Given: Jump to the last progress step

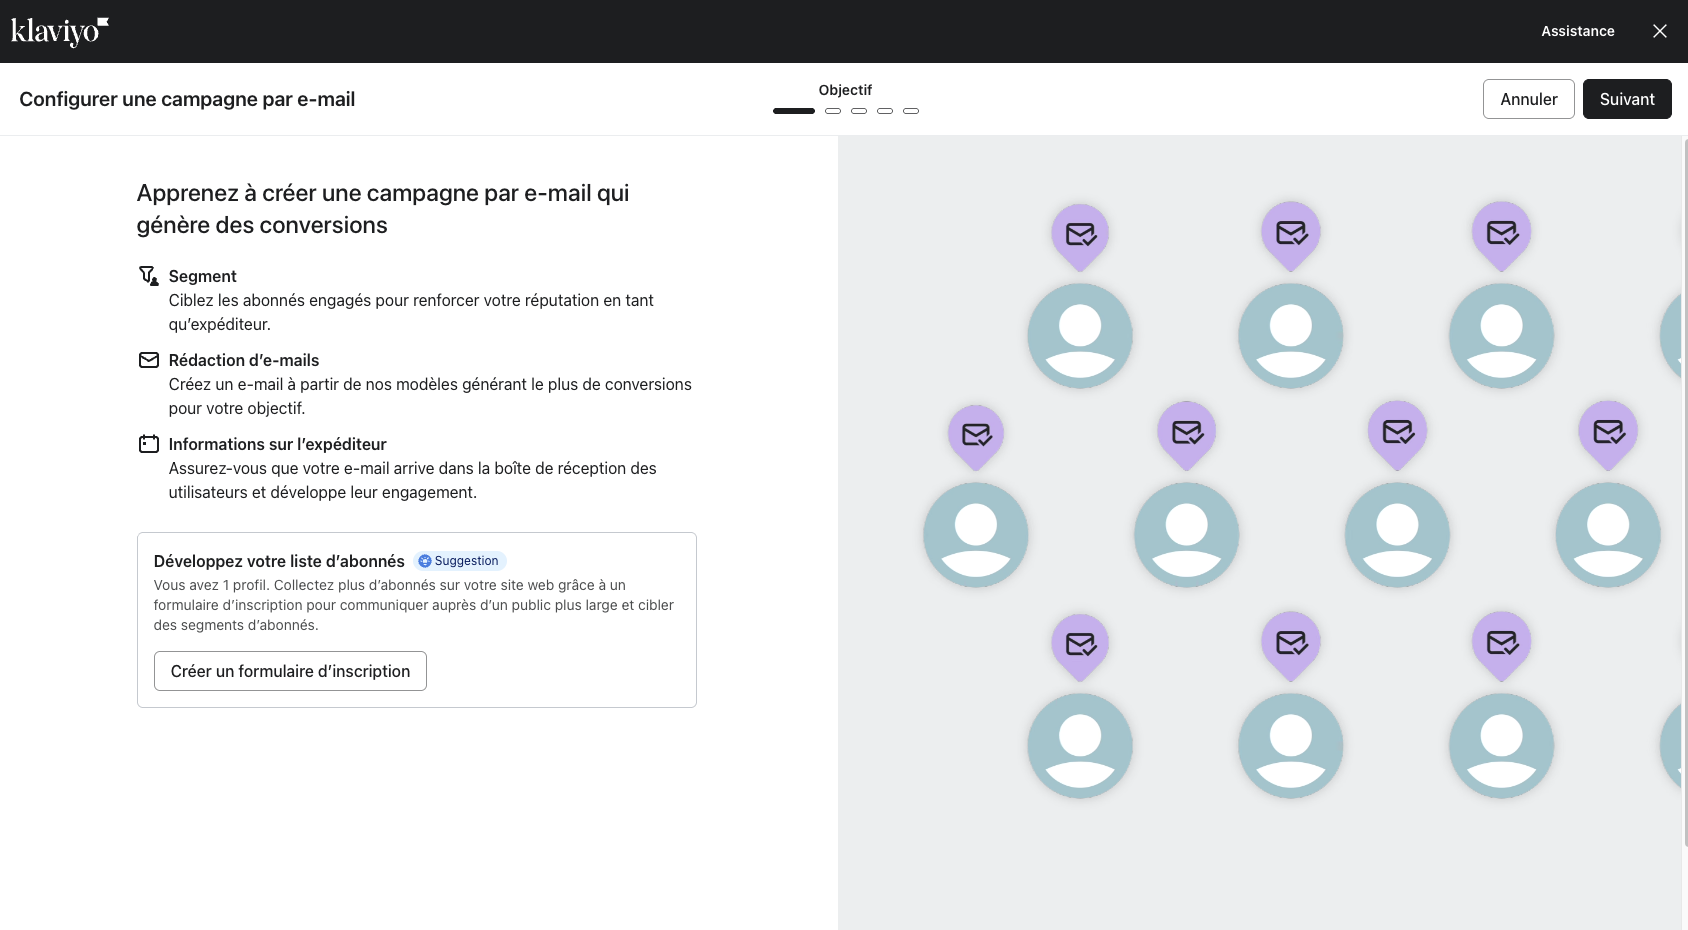Looking at the screenshot, I should tap(911, 111).
